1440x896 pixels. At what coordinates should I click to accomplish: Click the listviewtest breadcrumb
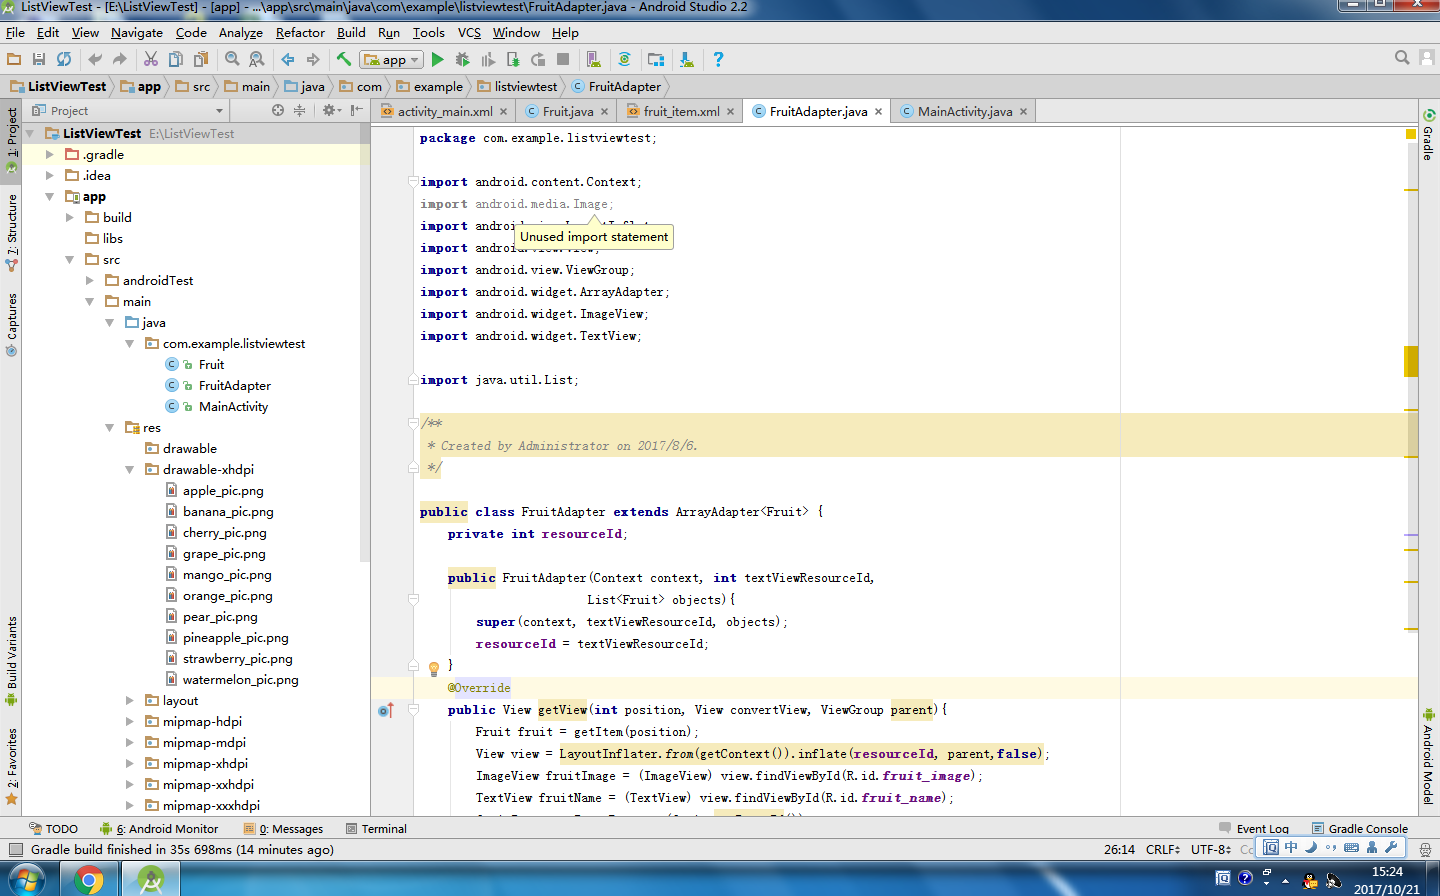click(517, 87)
